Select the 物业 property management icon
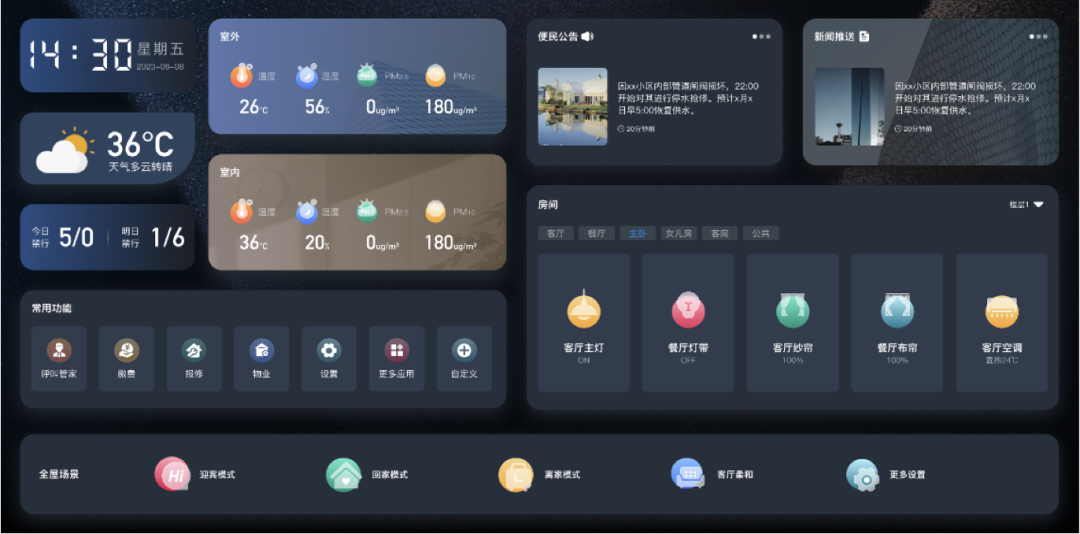The image size is (1080, 534). coord(261,351)
